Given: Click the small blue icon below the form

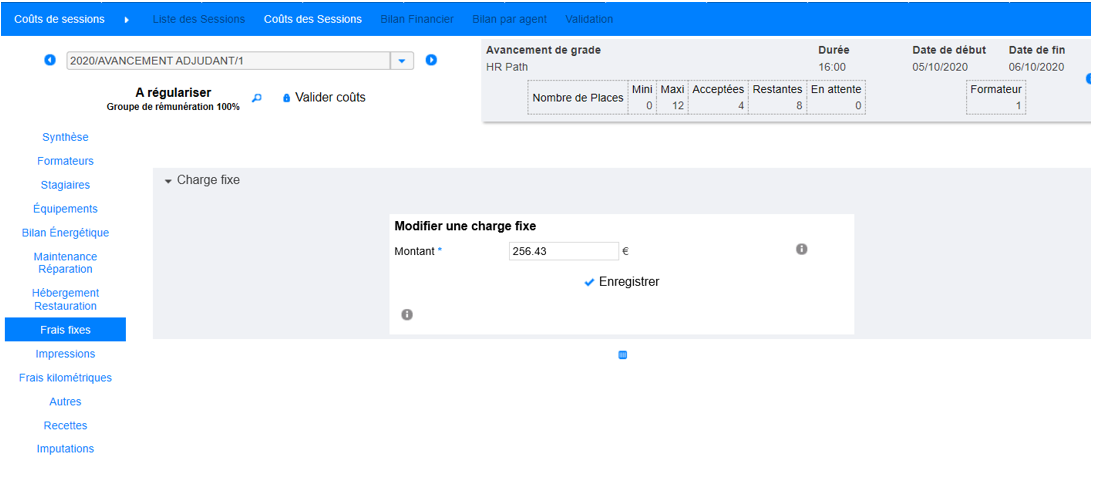Looking at the screenshot, I should [622, 354].
